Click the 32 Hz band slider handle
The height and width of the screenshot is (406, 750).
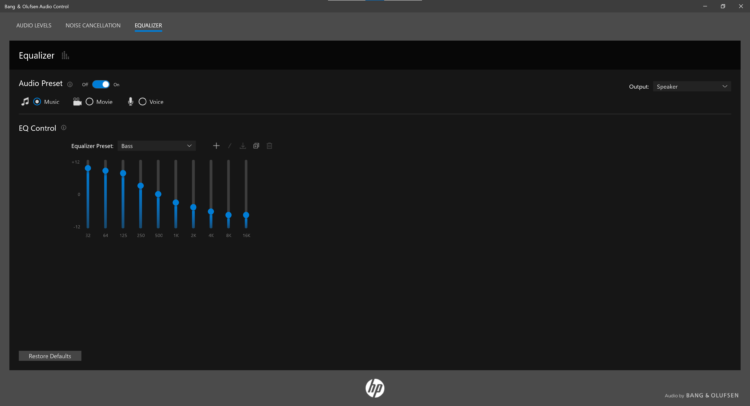coord(88,168)
